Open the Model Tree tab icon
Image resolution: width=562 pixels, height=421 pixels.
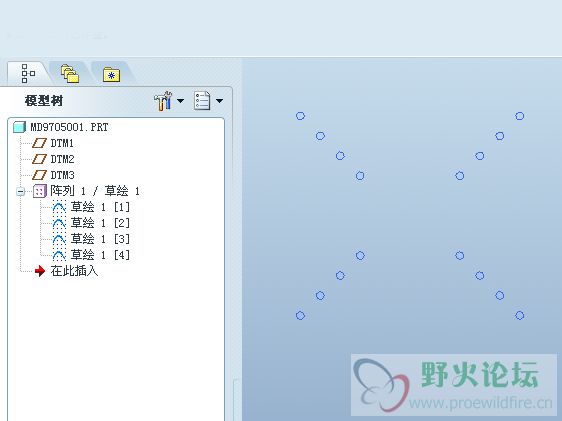(28, 73)
